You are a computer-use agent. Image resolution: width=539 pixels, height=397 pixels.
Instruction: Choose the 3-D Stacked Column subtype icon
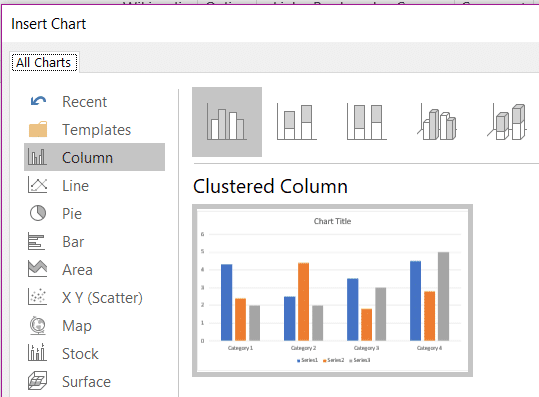(507, 122)
